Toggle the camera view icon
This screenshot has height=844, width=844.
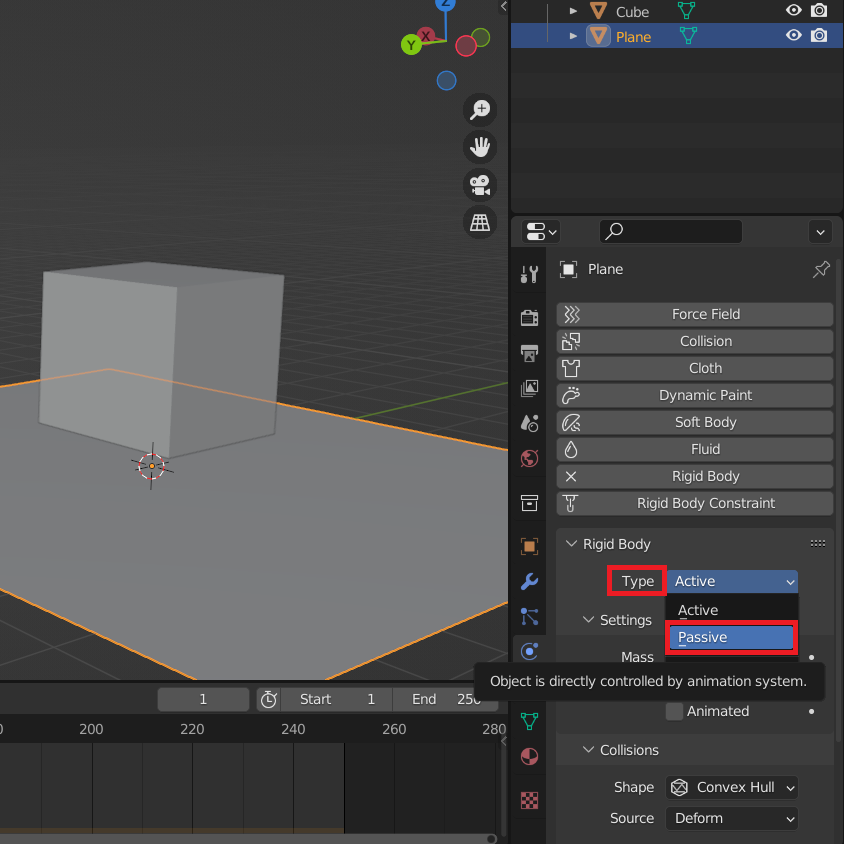(481, 185)
